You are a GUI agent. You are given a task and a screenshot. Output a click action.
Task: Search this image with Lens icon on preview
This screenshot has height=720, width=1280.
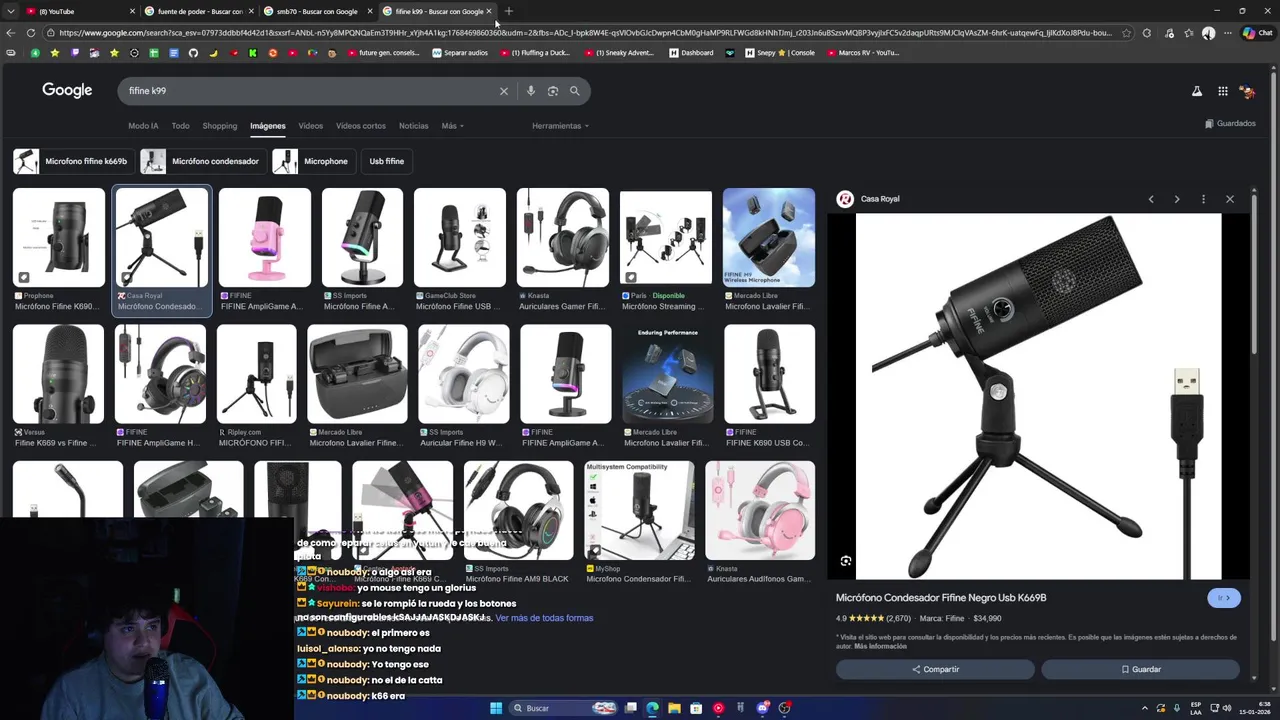coord(846,561)
